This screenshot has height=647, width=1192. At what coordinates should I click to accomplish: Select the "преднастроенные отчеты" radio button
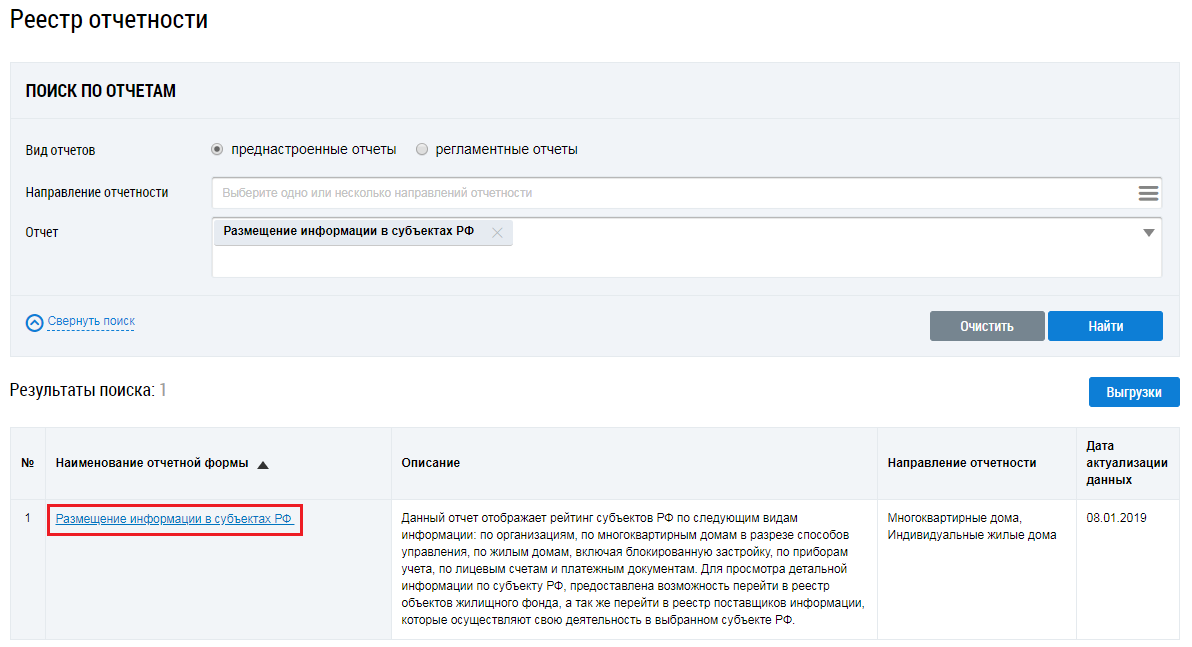click(217, 149)
